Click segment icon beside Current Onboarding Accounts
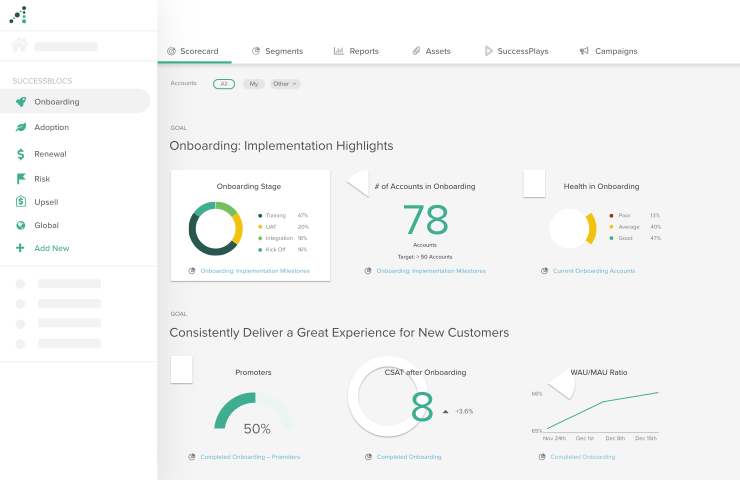The width and height of the screenshot is (740, 480). pos(544,271)
